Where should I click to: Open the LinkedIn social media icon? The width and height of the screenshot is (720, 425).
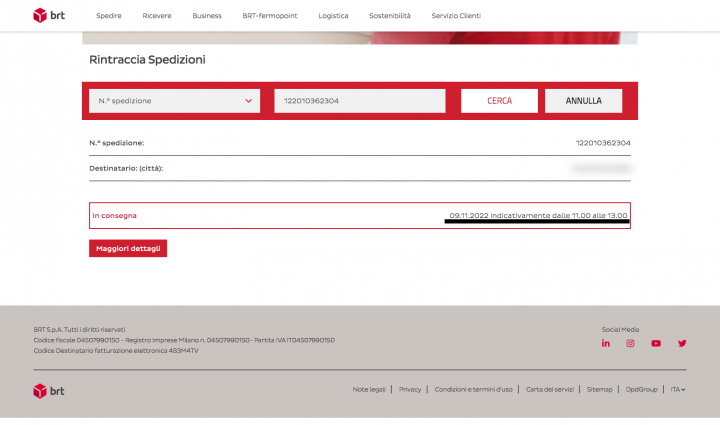pyautogui.click(x=605, y=343)
